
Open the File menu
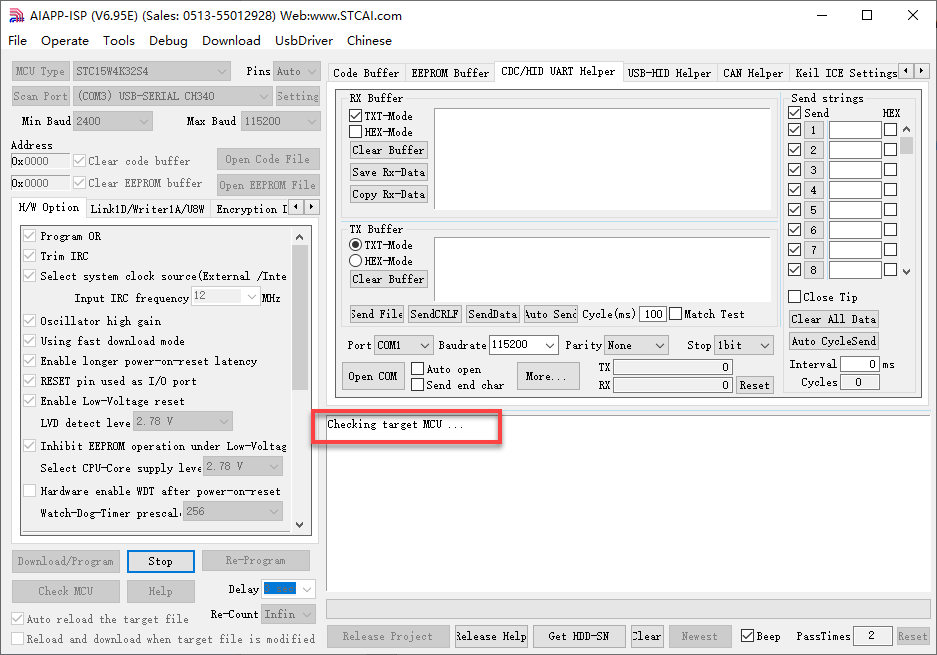coord(17,41)
